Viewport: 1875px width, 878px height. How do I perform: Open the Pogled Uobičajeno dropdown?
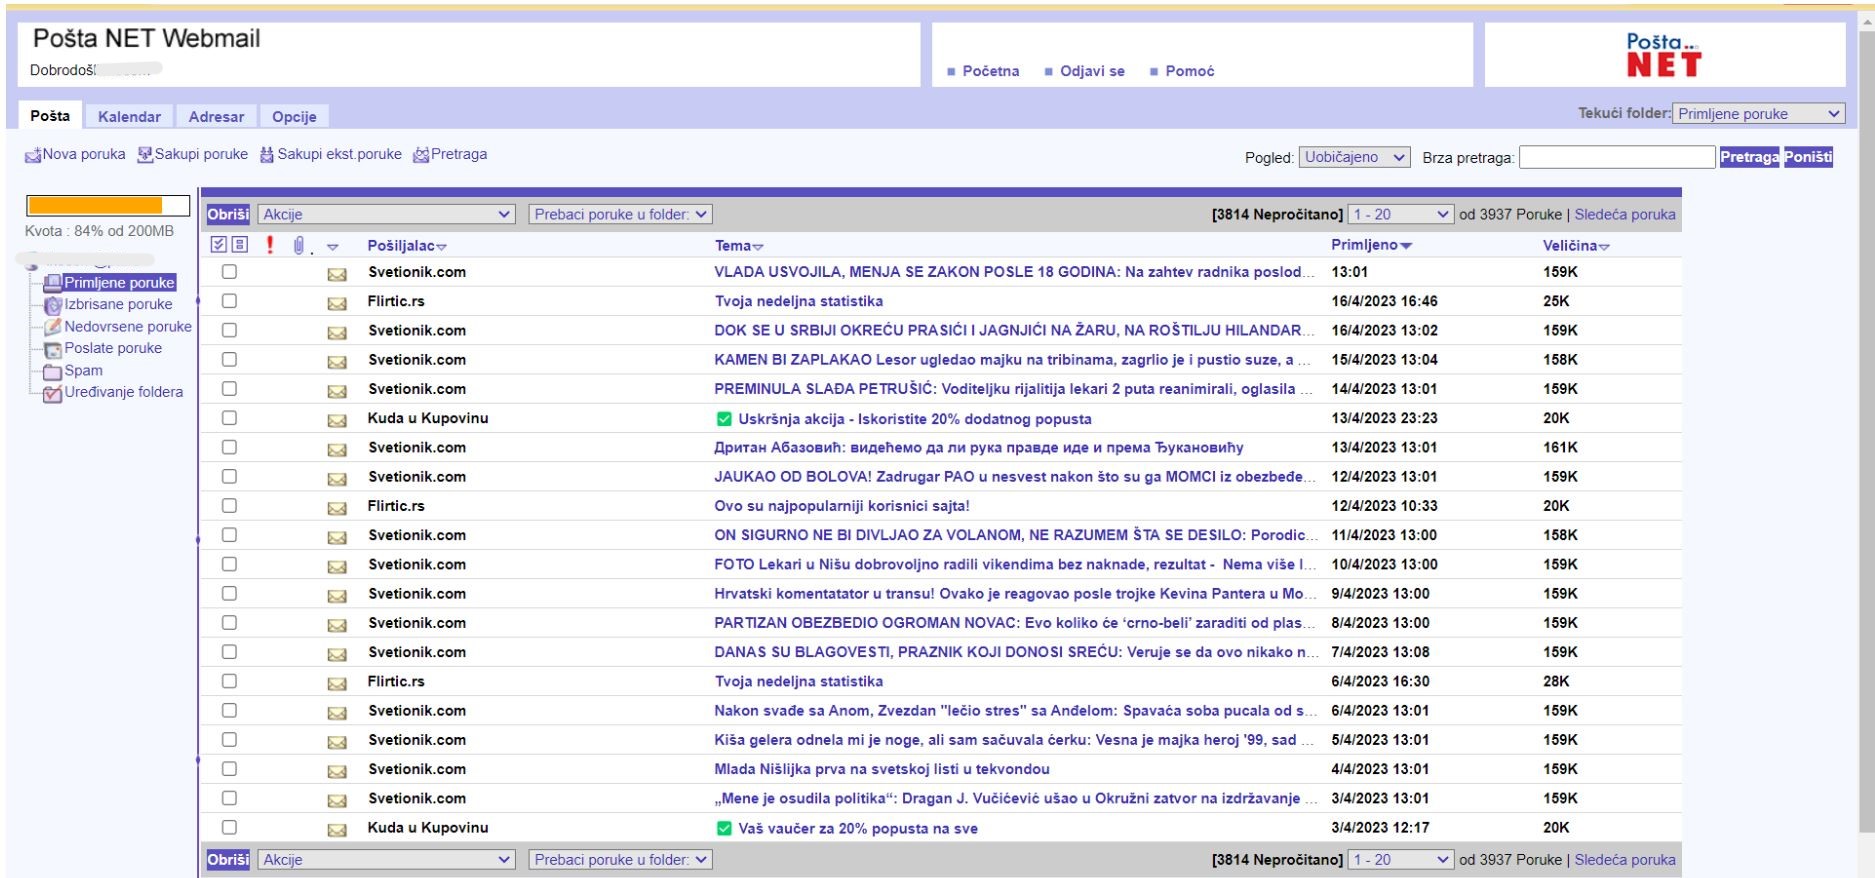click(1355, 157)
